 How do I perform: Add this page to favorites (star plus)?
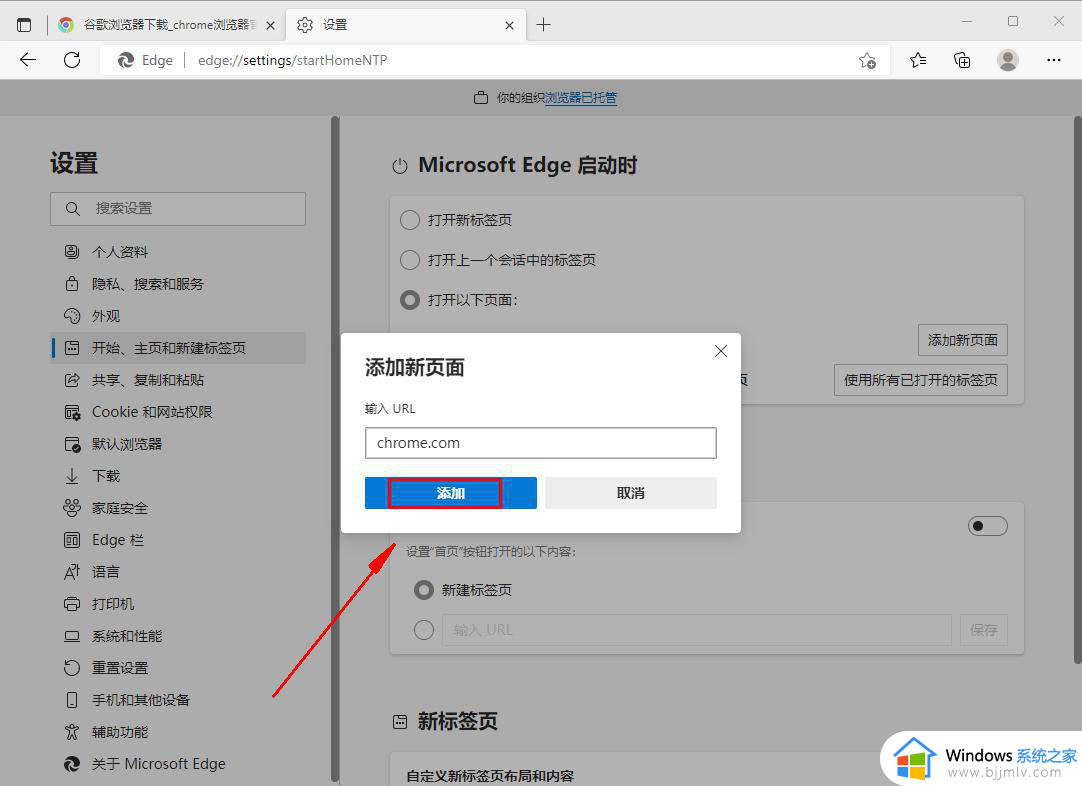[x=867, y=61]
